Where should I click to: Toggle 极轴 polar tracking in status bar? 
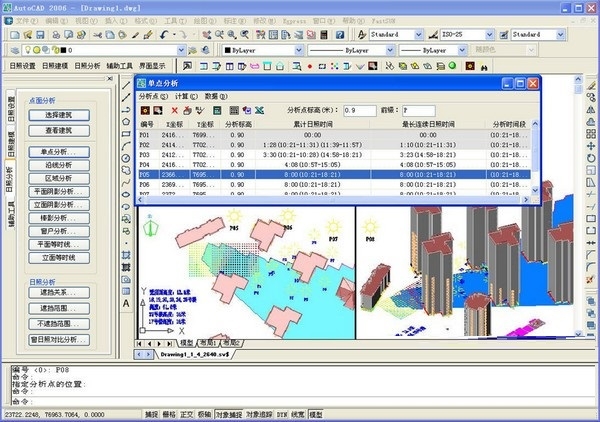pos(204,414)
